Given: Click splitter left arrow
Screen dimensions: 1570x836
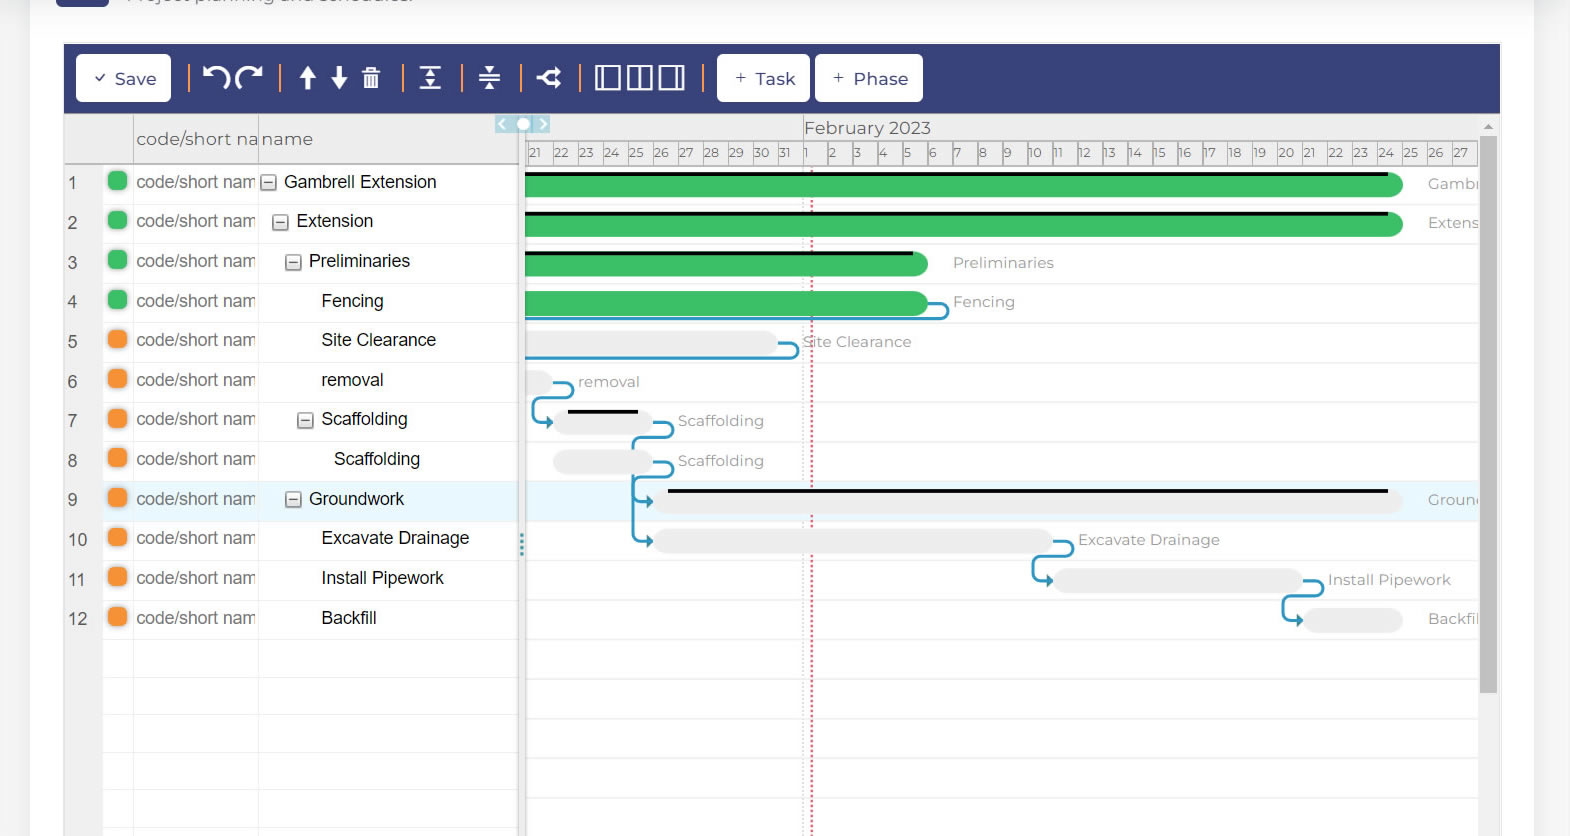Looking at the screenshot, I should (503, 124).
